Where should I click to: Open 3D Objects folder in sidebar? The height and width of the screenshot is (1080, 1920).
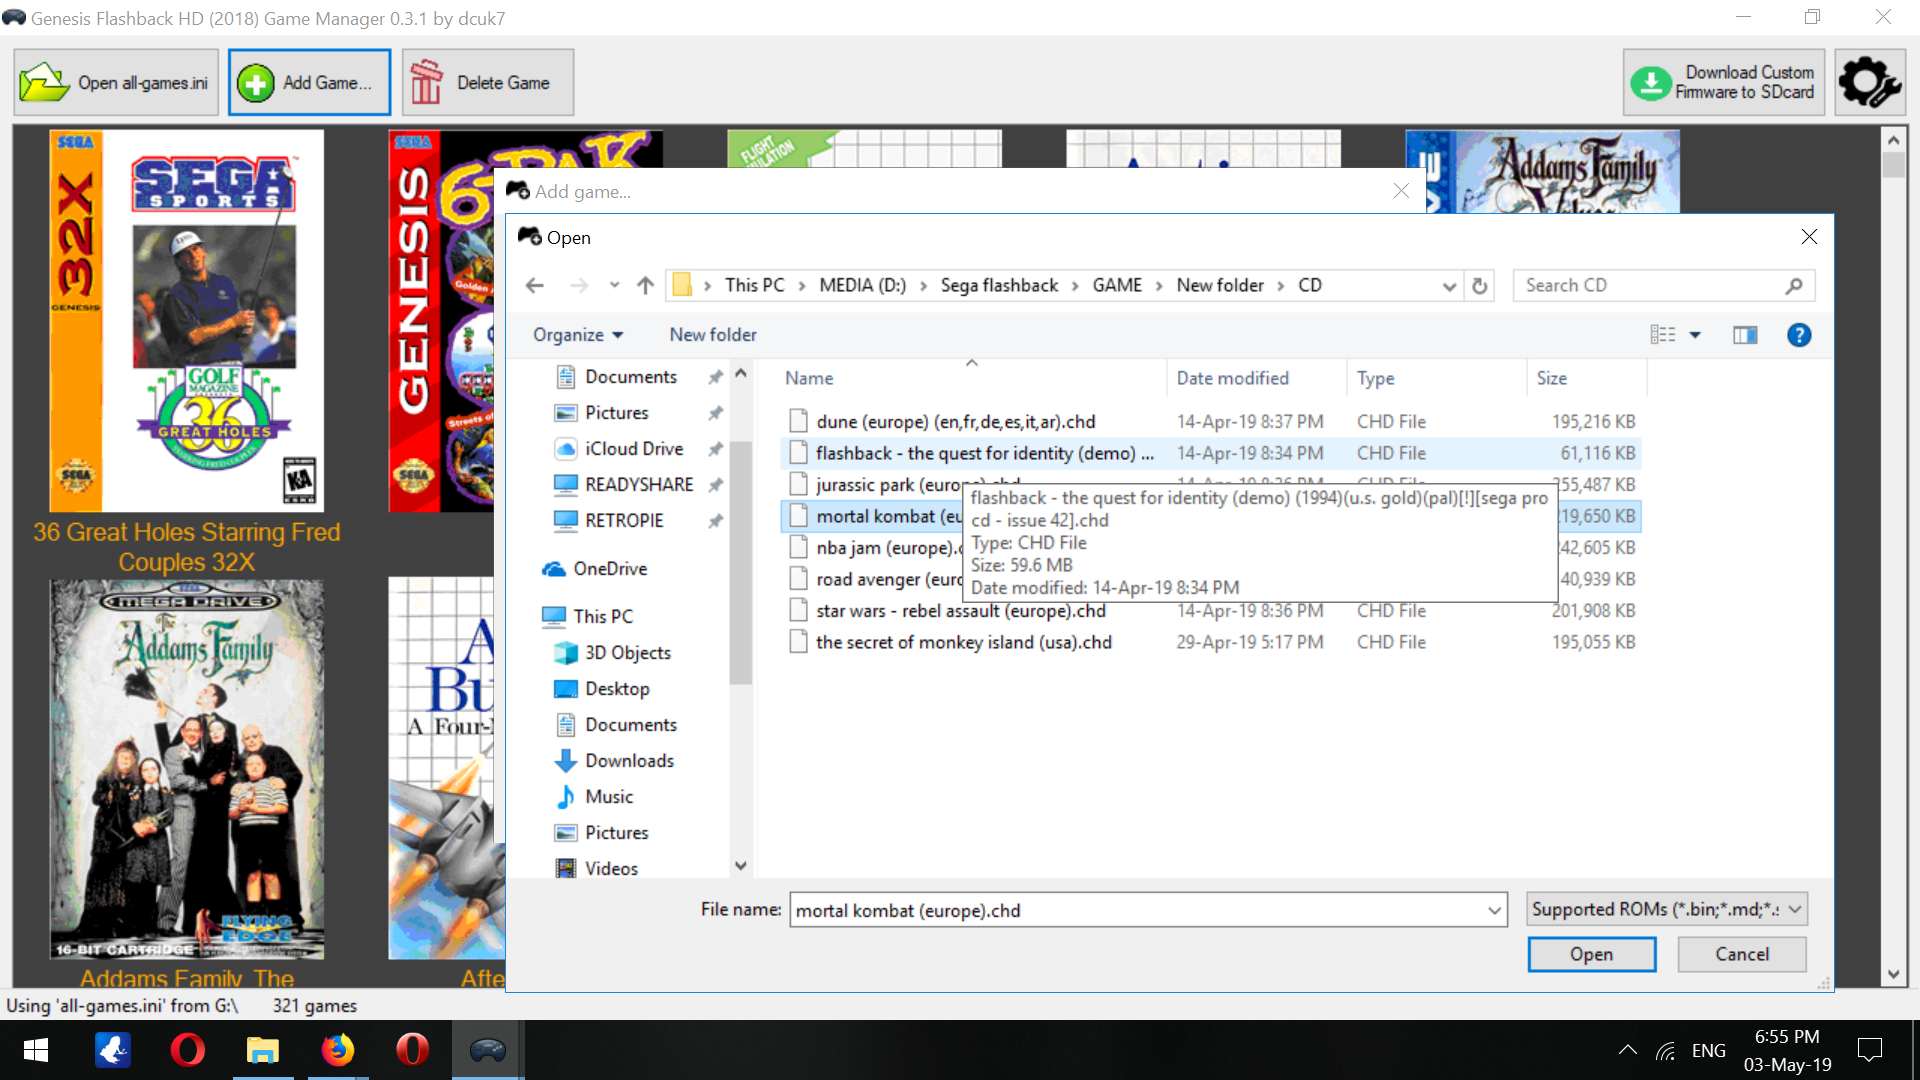628,653
